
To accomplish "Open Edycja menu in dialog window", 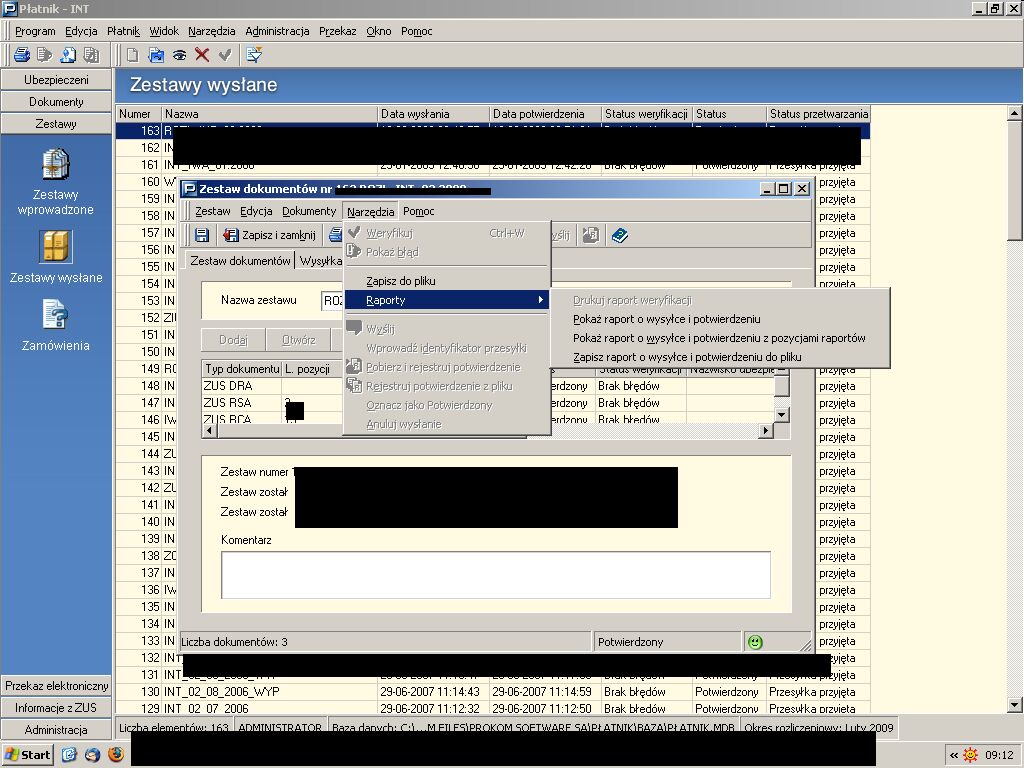I will point(256,211).
